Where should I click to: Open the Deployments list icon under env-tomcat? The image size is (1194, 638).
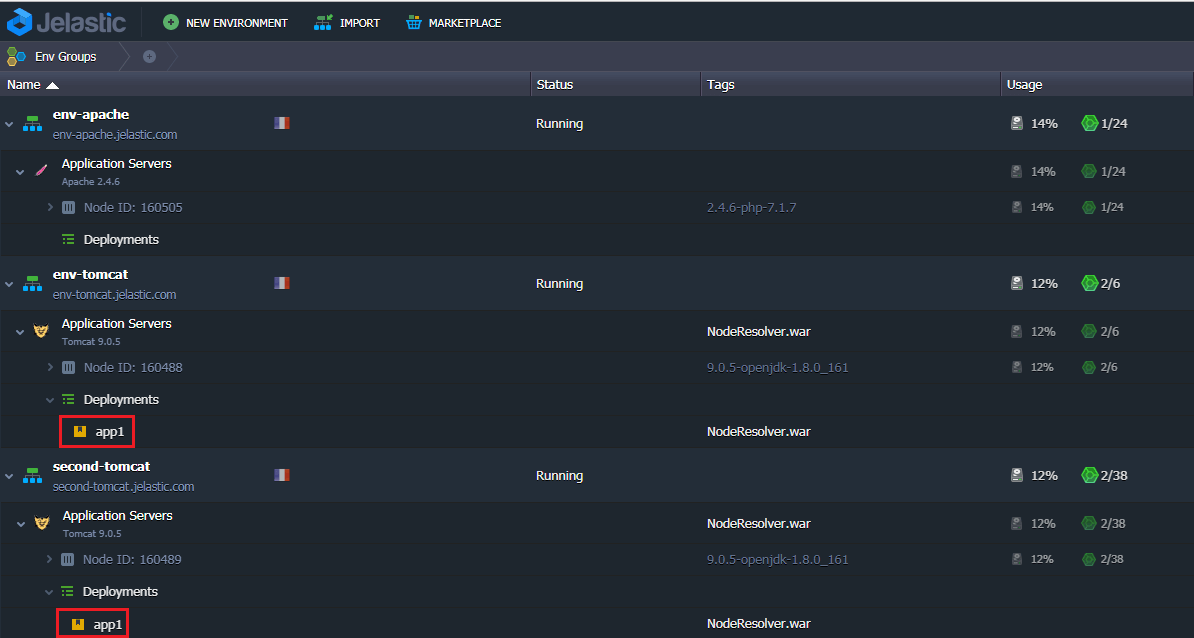[x=69, y=399]
